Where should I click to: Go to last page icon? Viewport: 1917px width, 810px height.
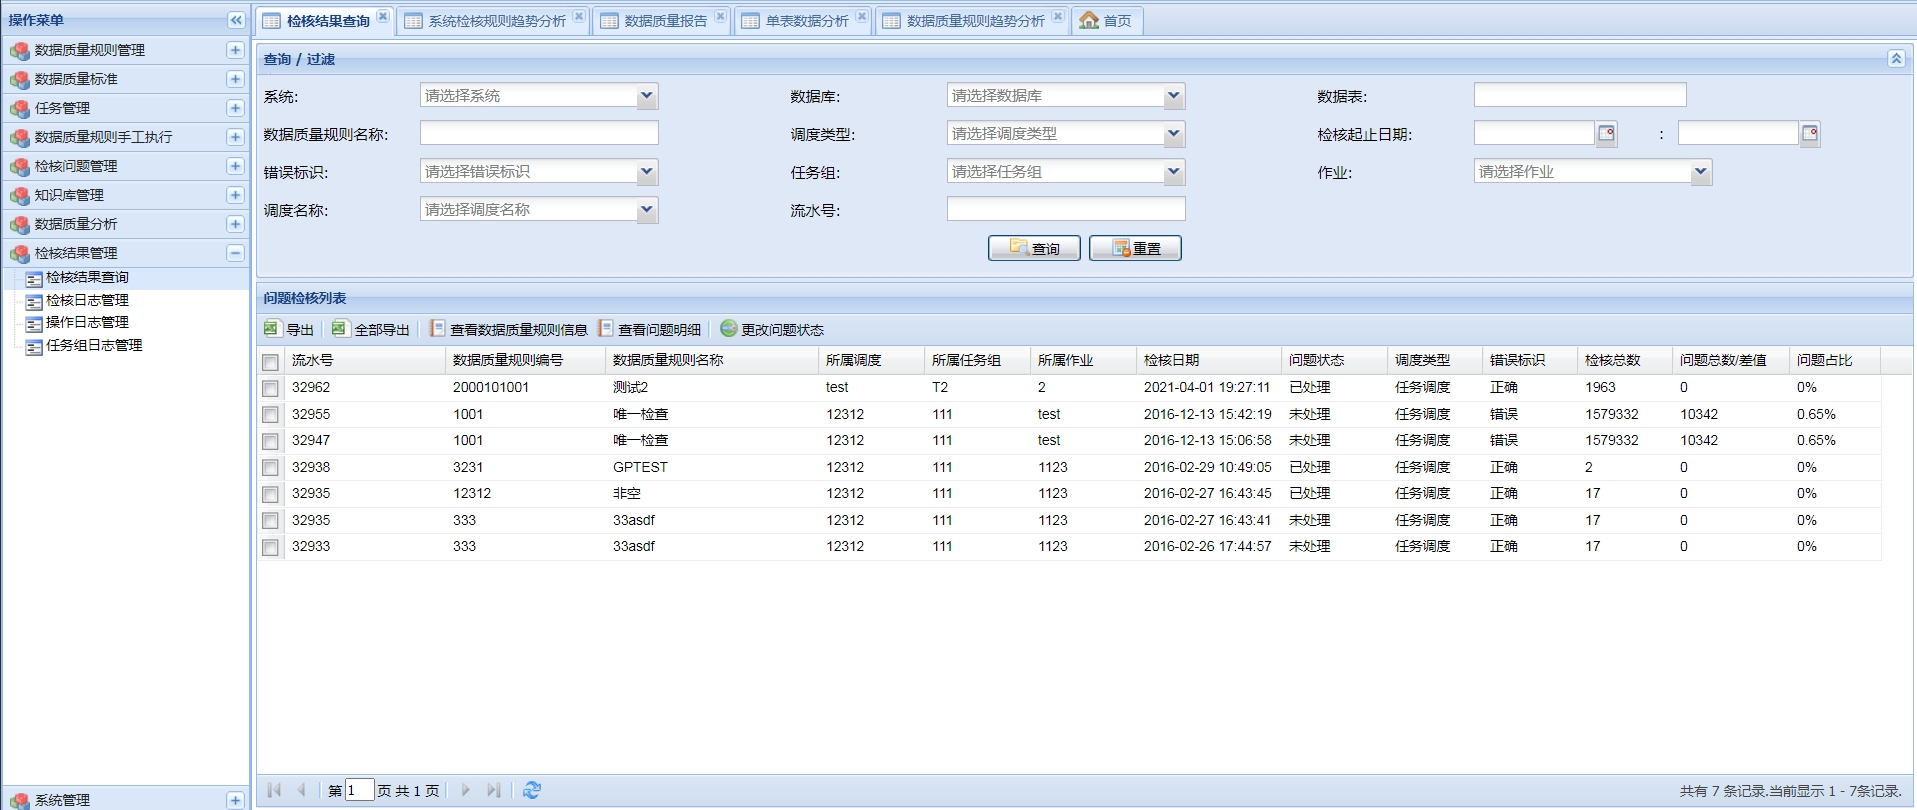pyautogui.click(x=493, y=790)
